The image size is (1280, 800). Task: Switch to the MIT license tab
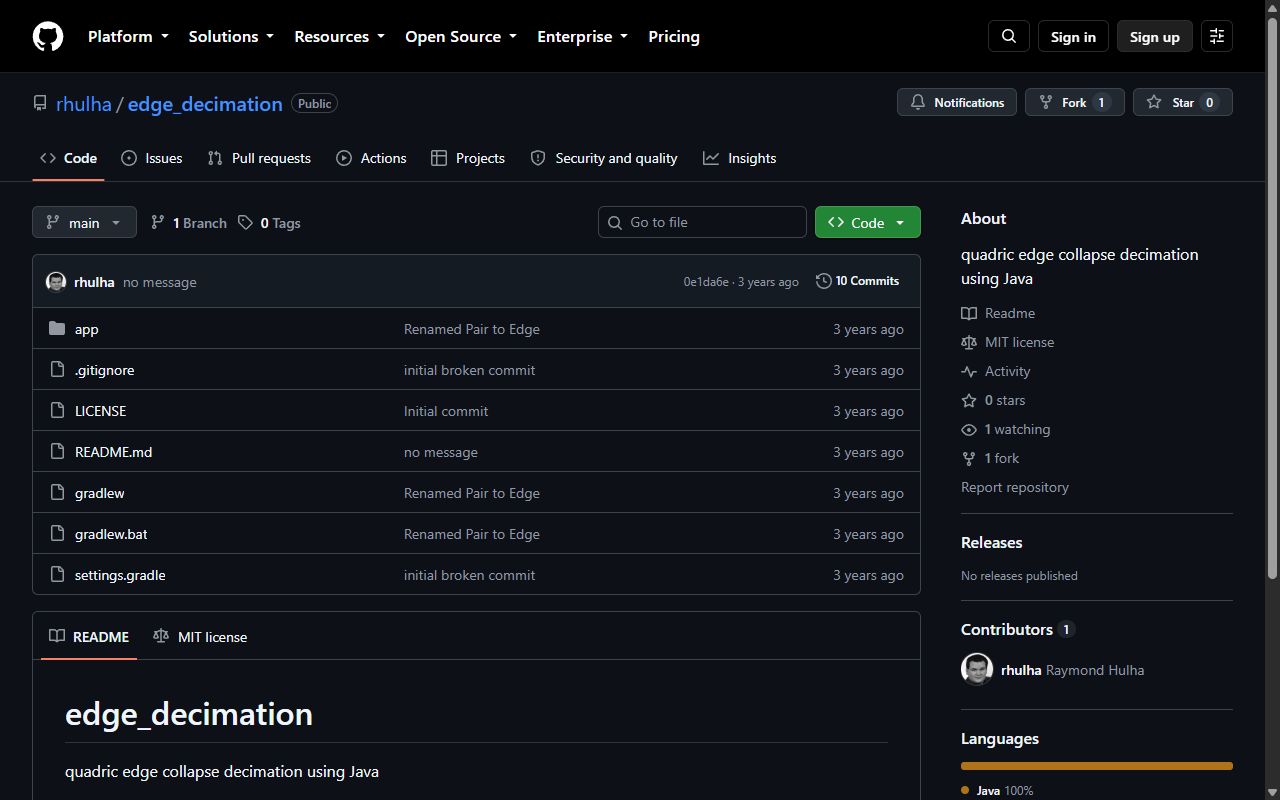click(x=200, y=637)
